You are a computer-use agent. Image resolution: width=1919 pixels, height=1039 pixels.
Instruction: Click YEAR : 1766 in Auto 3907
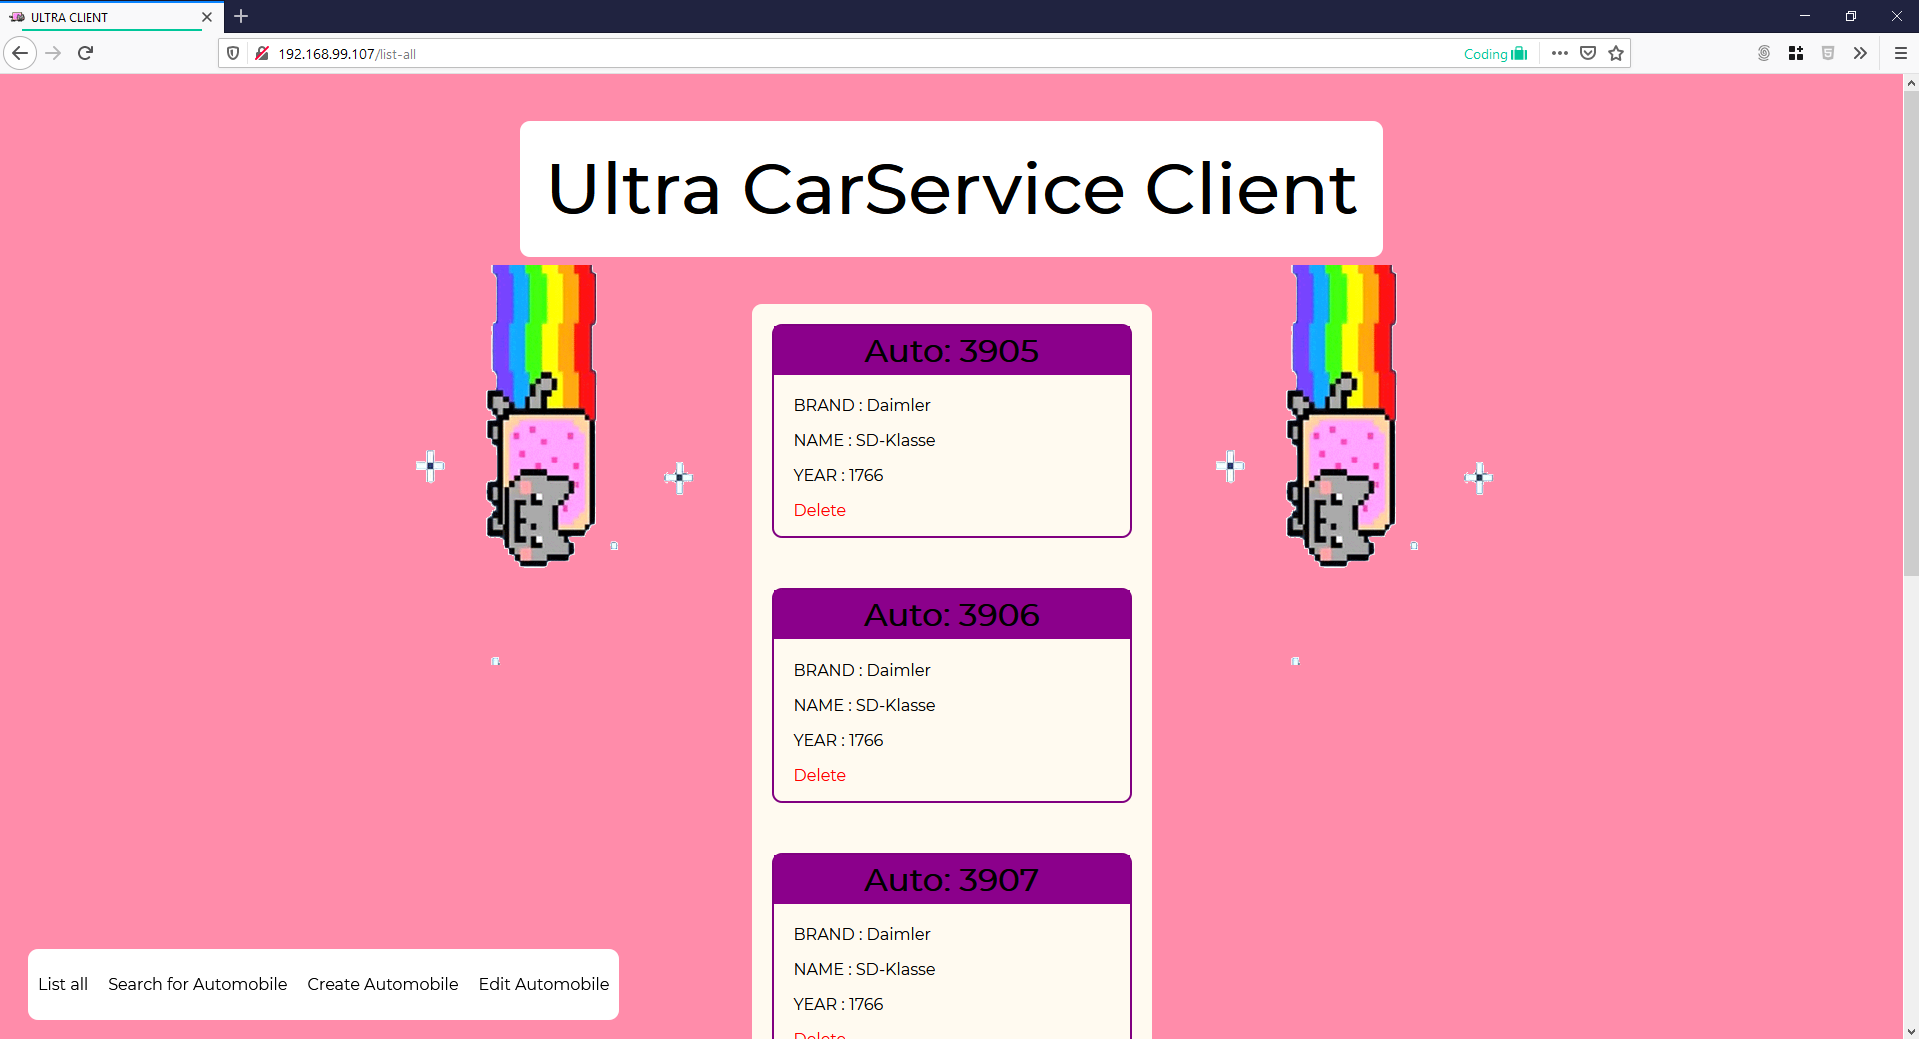839,1004
